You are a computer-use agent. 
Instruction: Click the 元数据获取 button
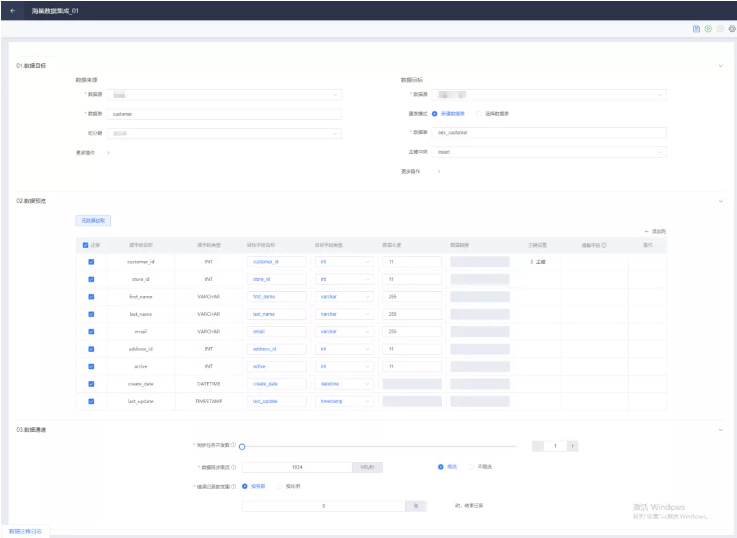click(92, 220)
